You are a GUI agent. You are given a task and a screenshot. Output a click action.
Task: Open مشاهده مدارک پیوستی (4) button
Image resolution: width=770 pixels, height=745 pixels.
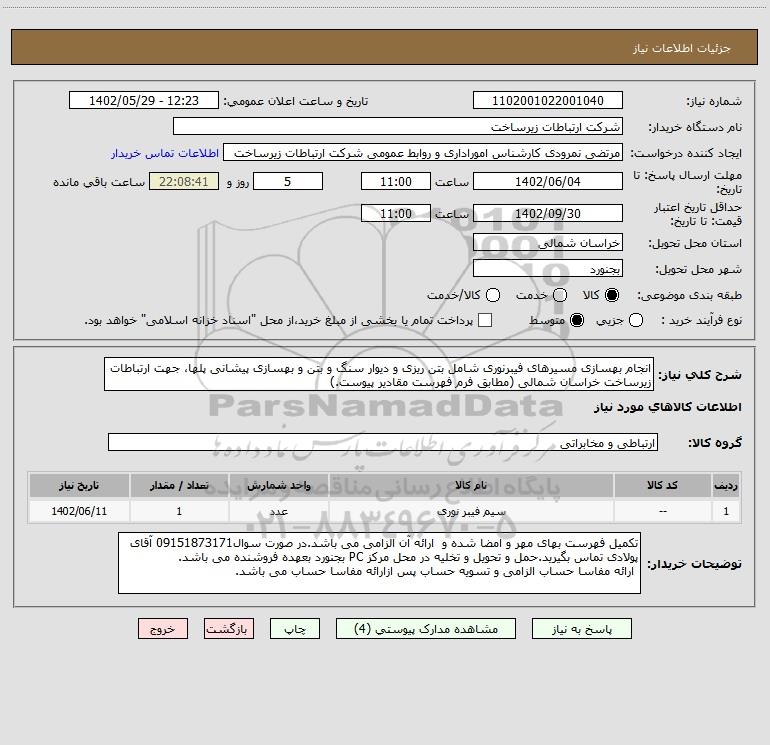click(x=426, y=629)
